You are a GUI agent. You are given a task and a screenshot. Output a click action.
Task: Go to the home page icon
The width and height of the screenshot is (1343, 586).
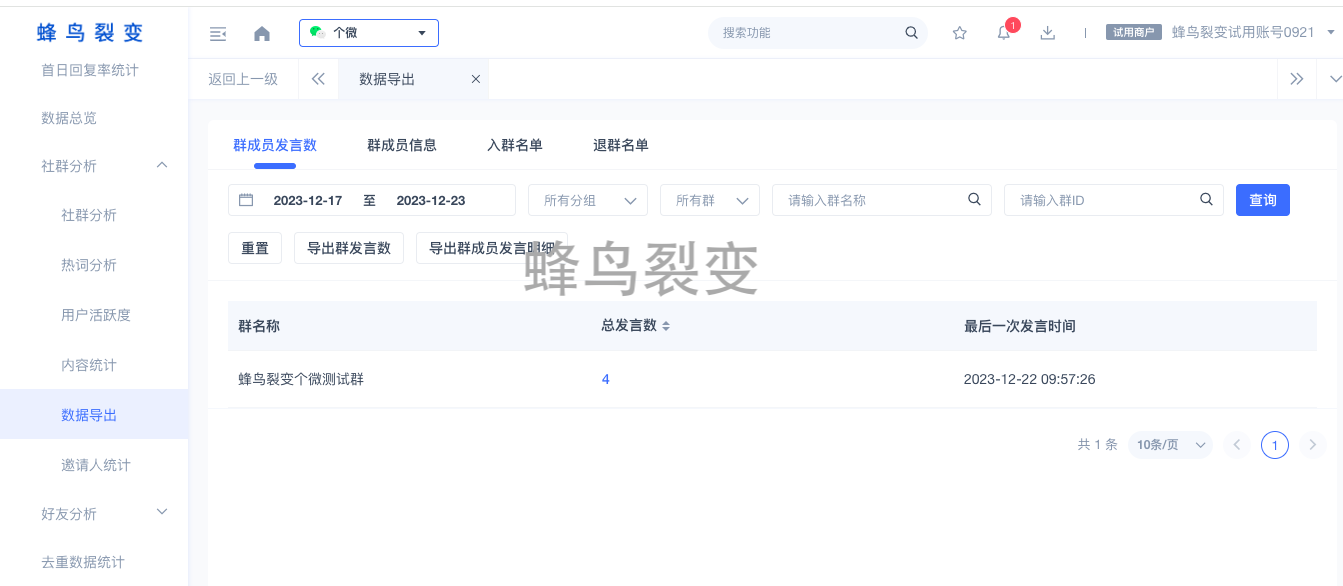262,34
